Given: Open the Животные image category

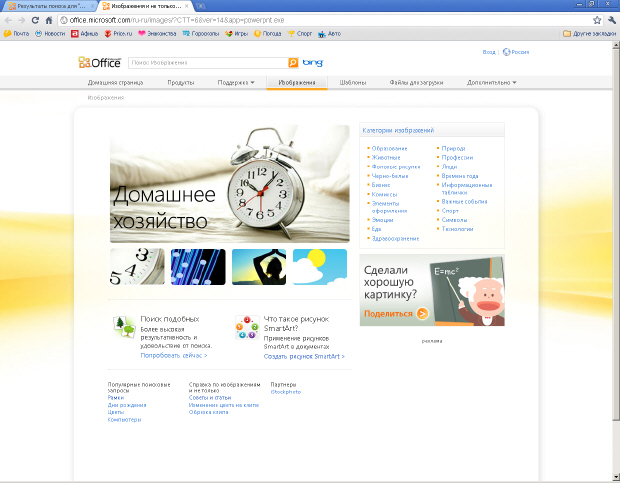Looking at the screenshot, I should [x=386, y=157].
